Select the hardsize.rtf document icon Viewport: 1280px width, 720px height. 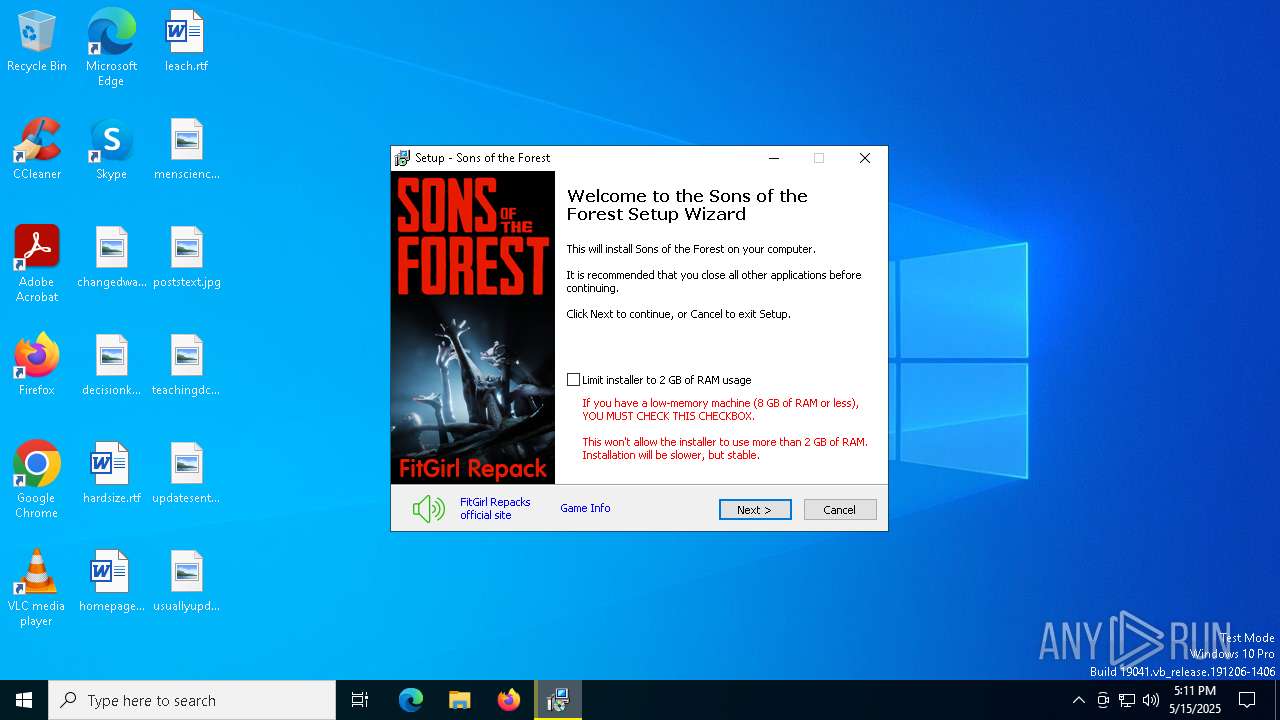[x=112, y=474]
